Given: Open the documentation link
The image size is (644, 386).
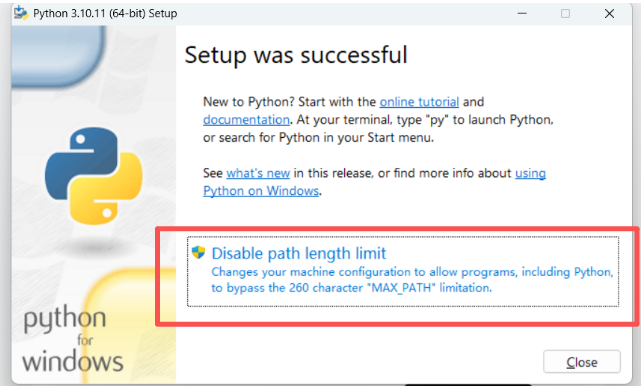Looking at the screenshot, I should 246,120.
